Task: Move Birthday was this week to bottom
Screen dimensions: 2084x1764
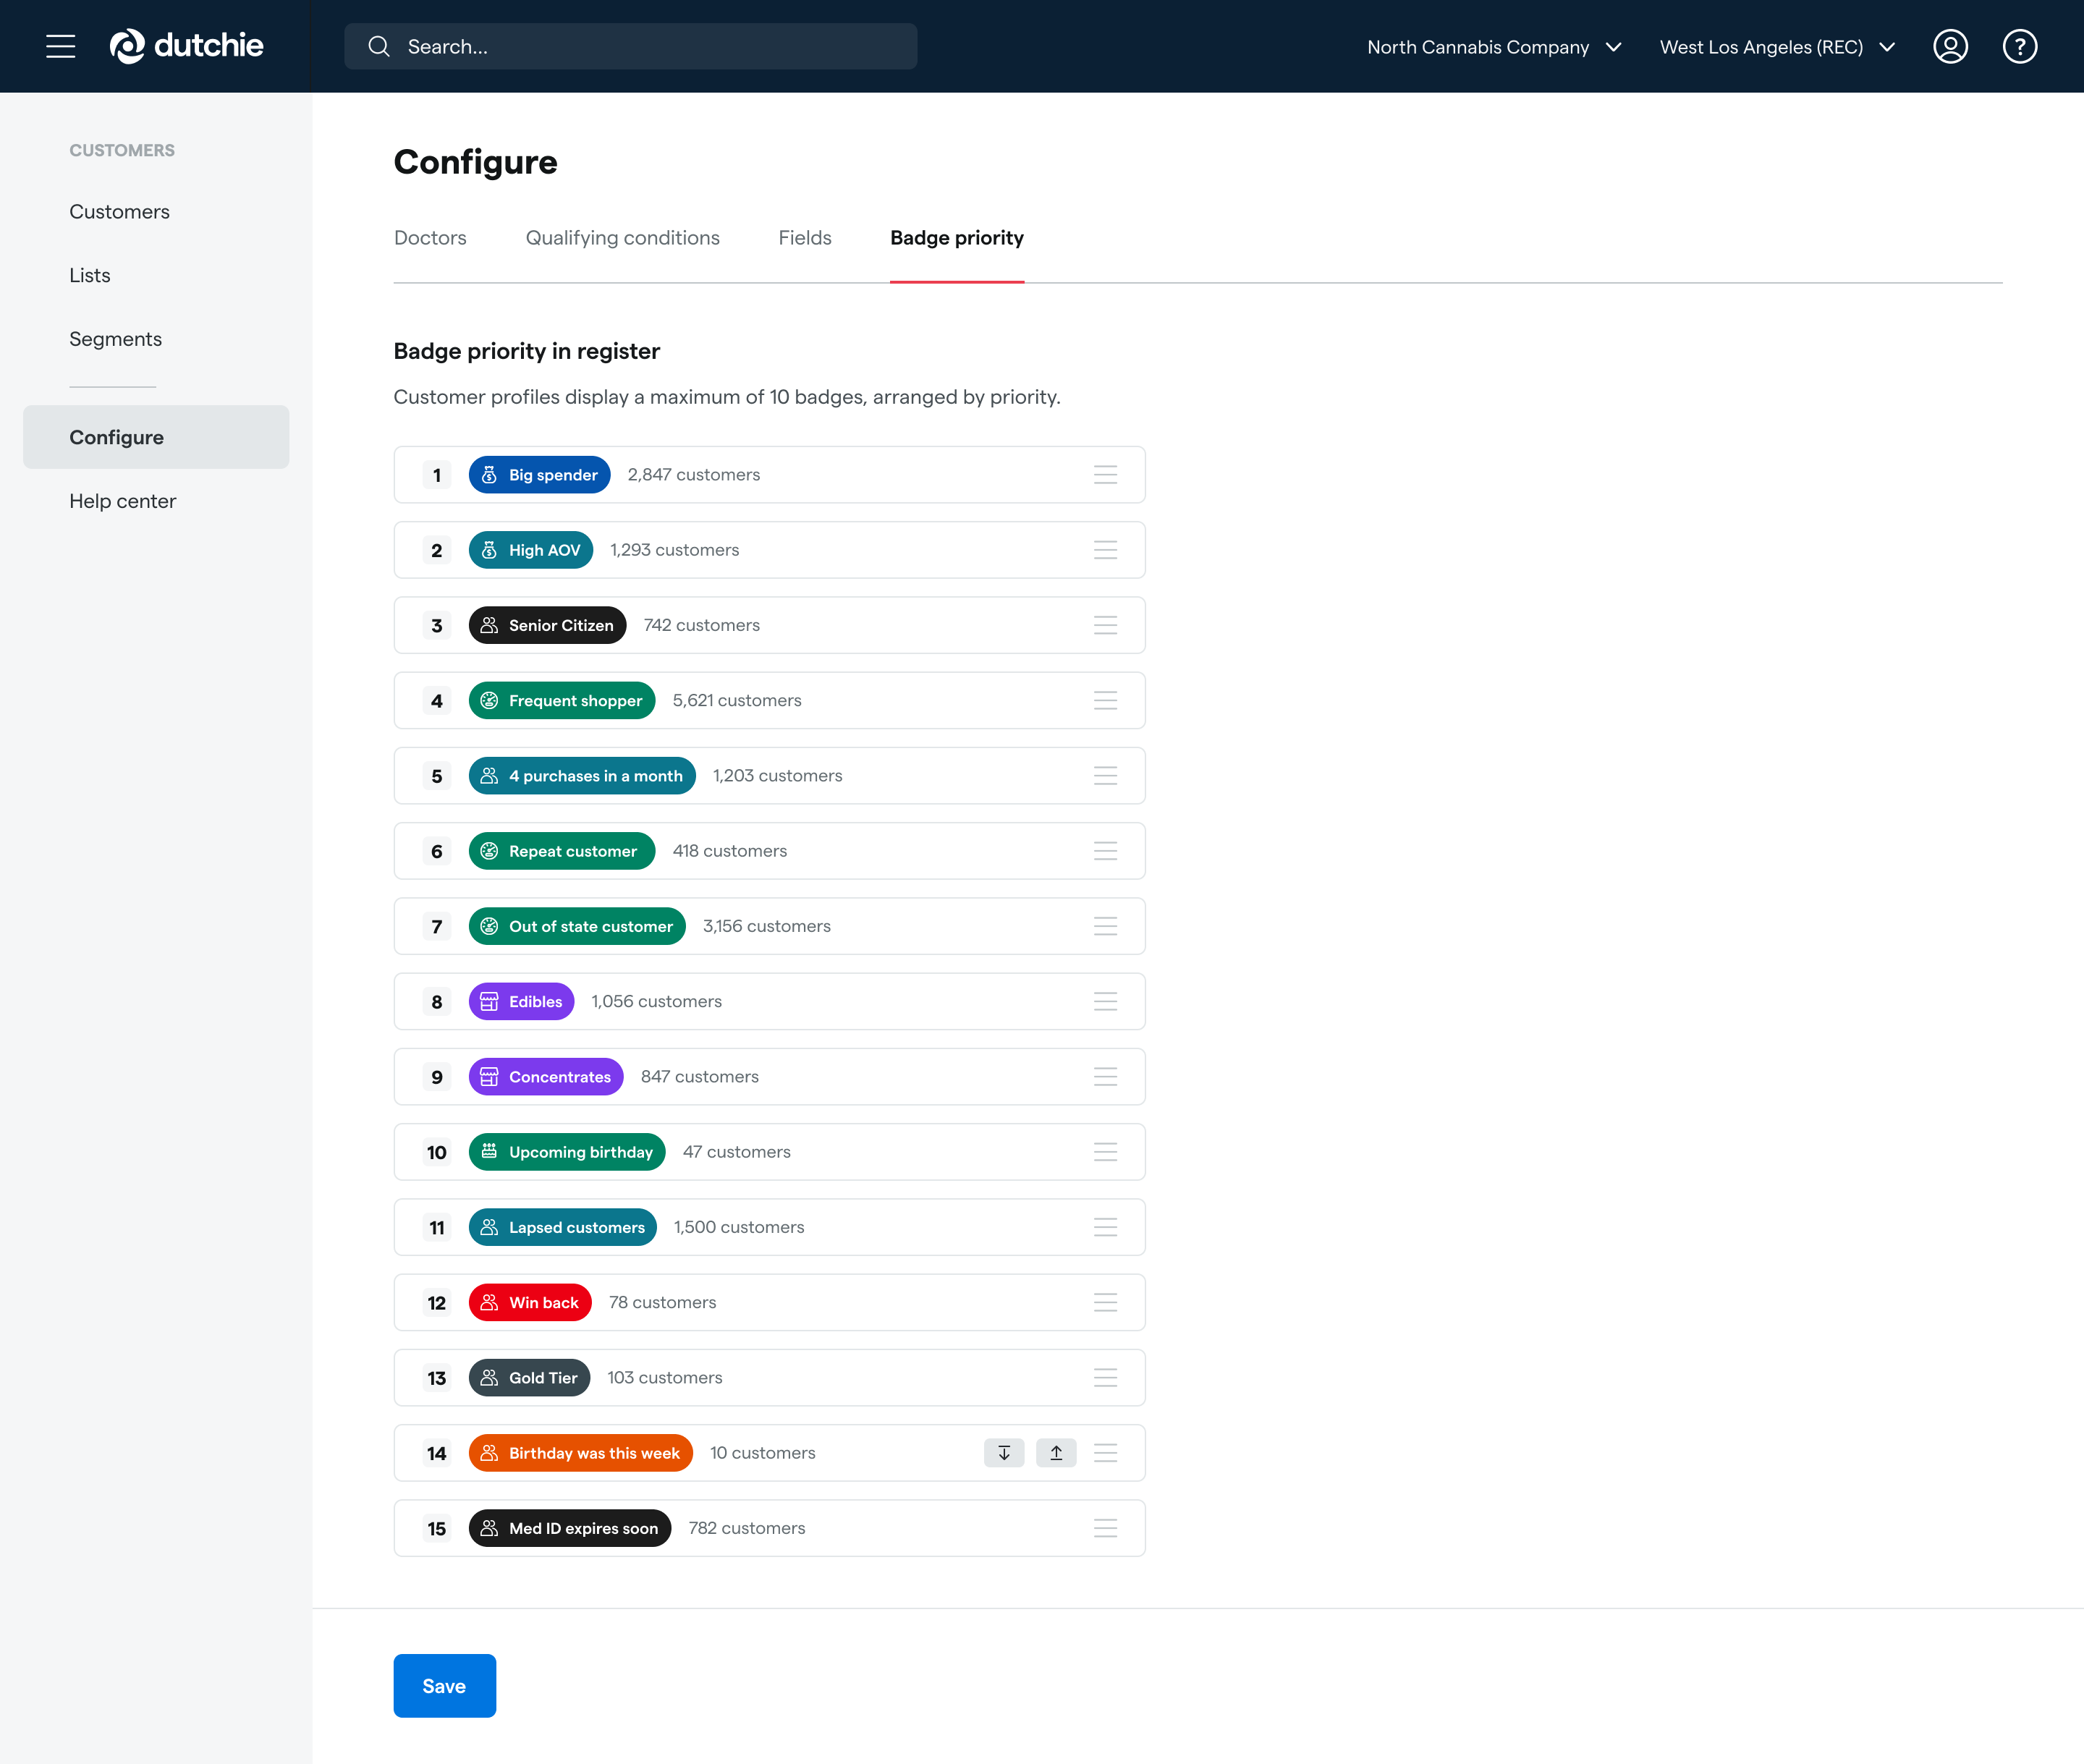Action: click(1004, 1453)
